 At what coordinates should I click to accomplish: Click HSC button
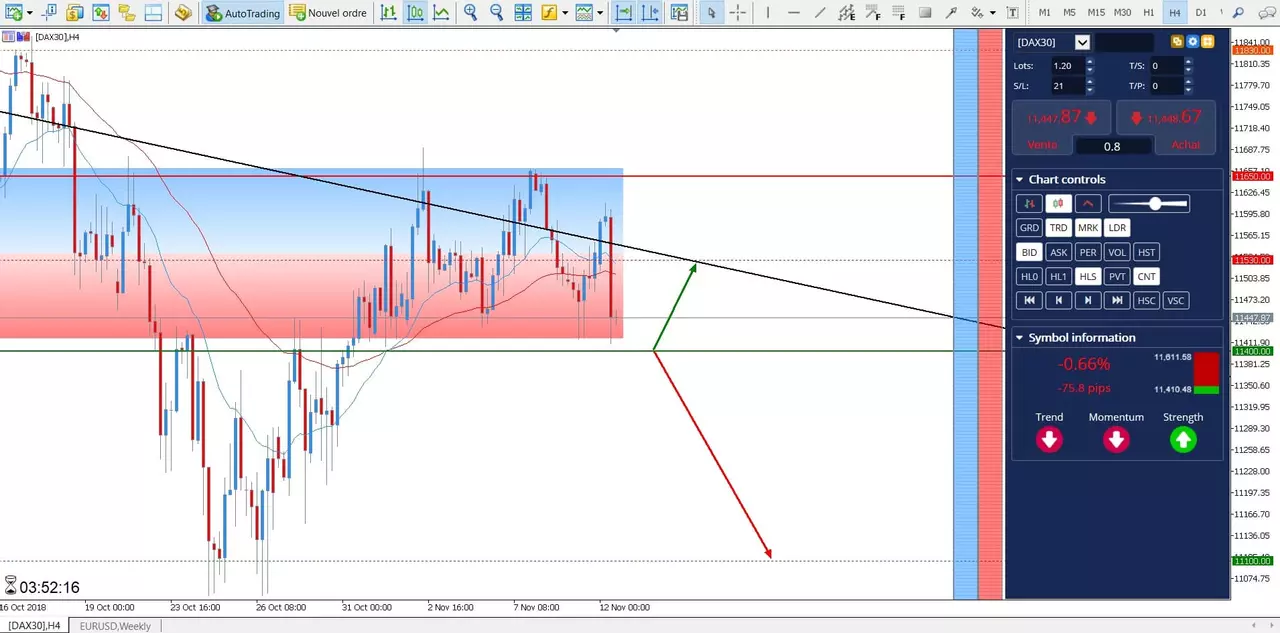(1147, 301)
